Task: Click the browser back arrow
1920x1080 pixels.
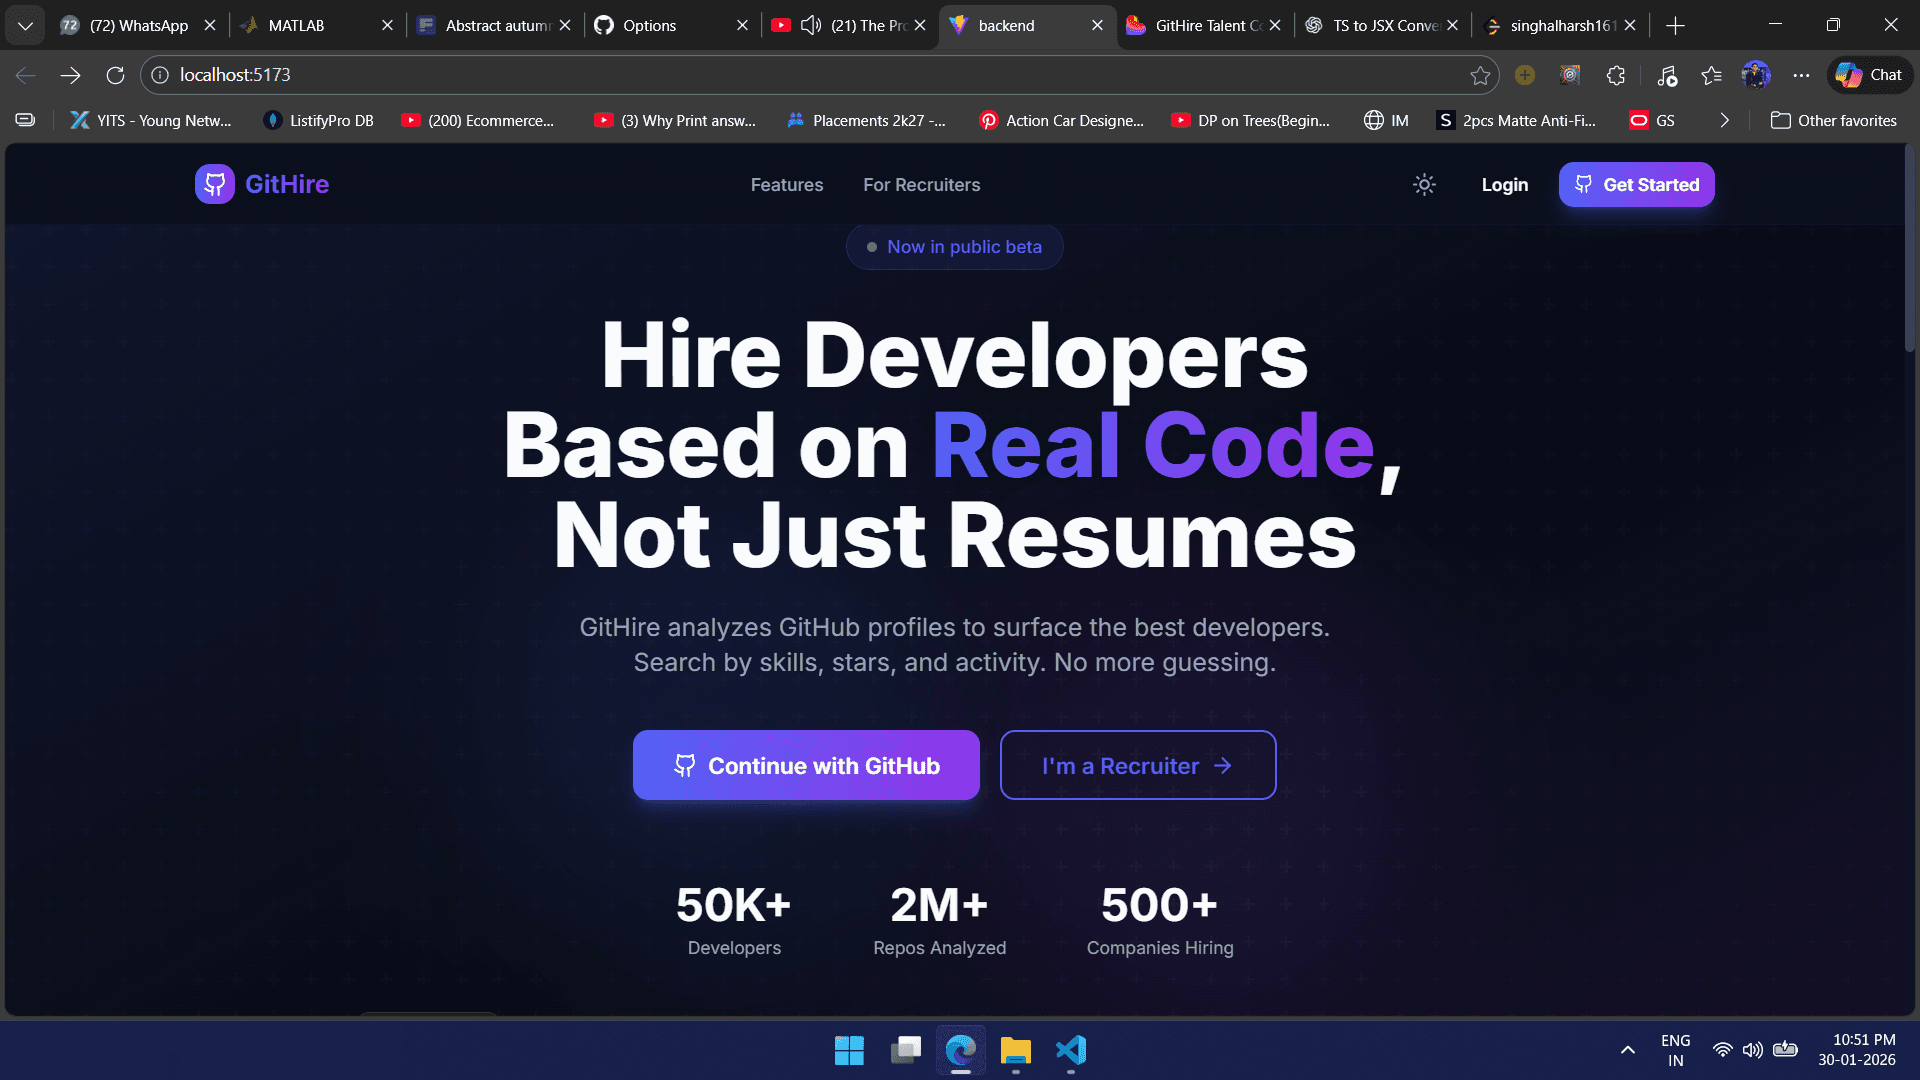Action: pyautogui.click(x=26, y=75)
